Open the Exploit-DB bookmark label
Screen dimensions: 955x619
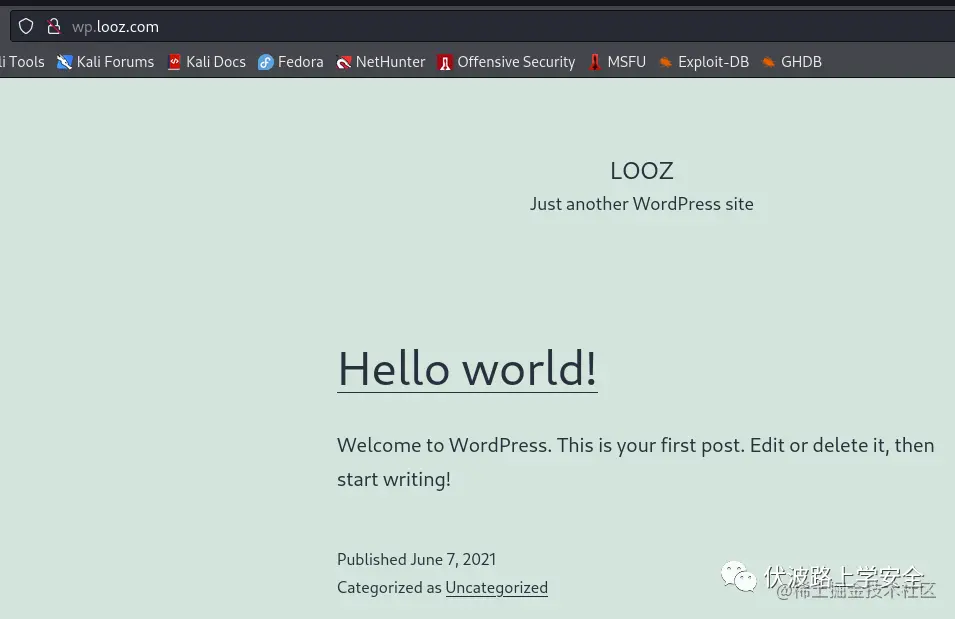[713, 62]
